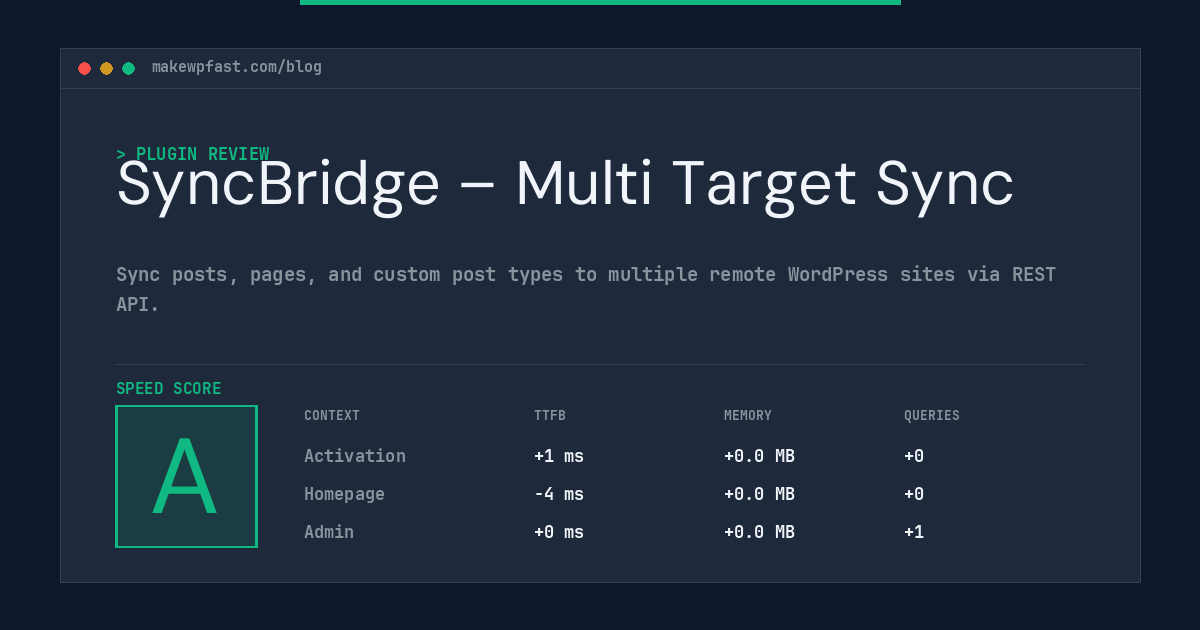Click the CONTEXT column header
This screenshot has width=1200, height=630.
(332, 416)
